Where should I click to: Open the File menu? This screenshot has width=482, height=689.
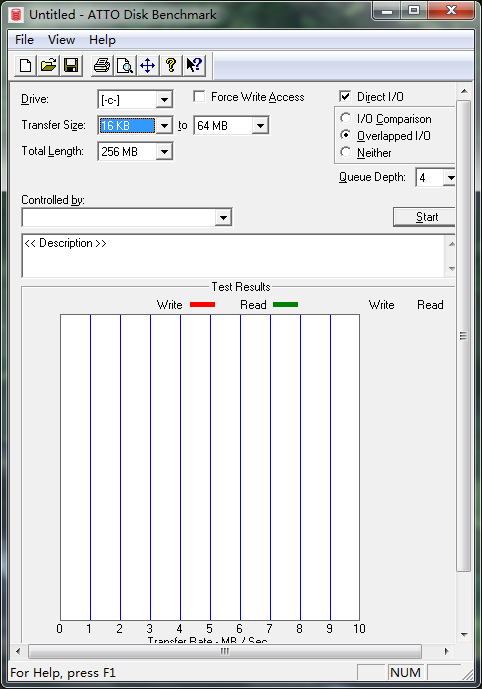click(24, 40)
